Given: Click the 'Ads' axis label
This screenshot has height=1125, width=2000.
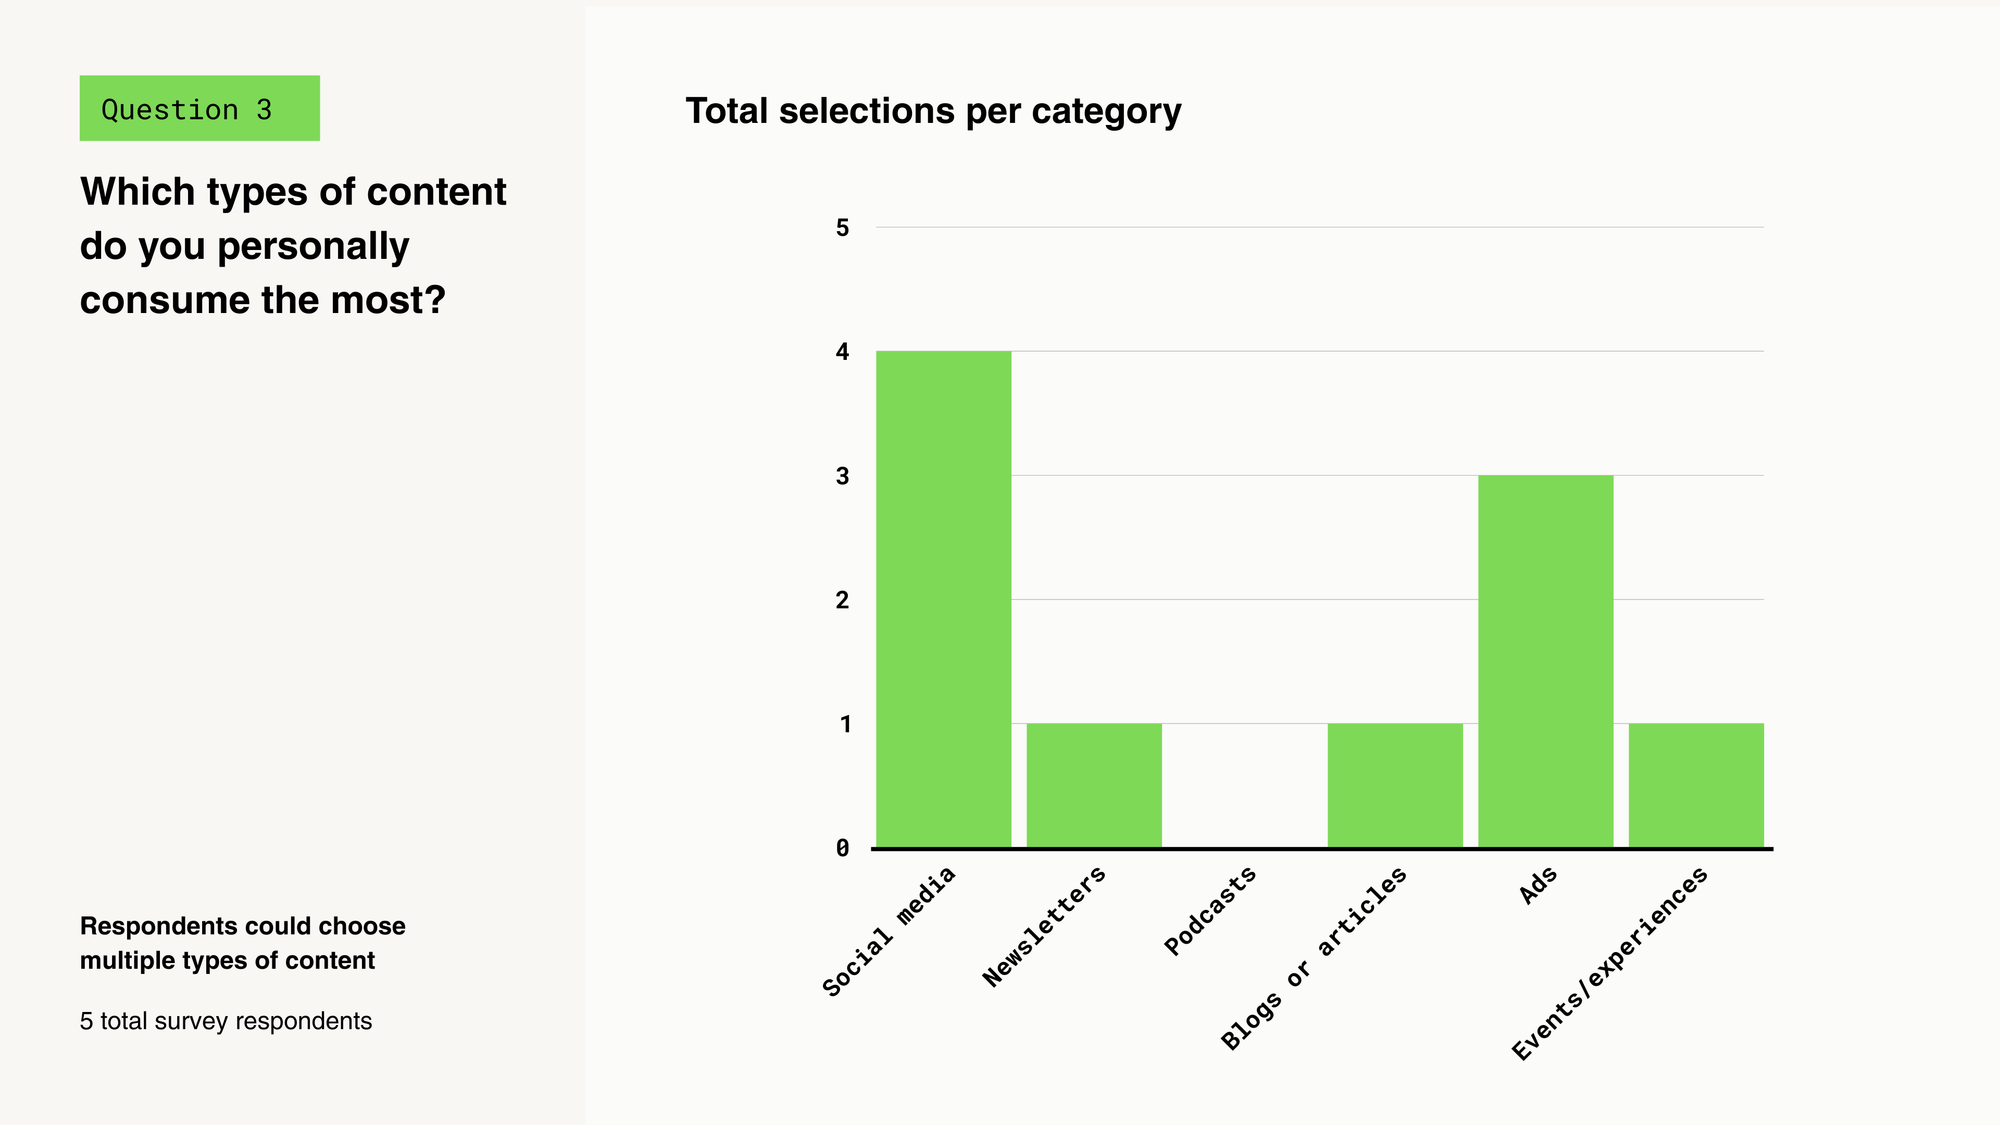Looking at the screenshot, I should pyautogui.click(x=1538, y=885).
